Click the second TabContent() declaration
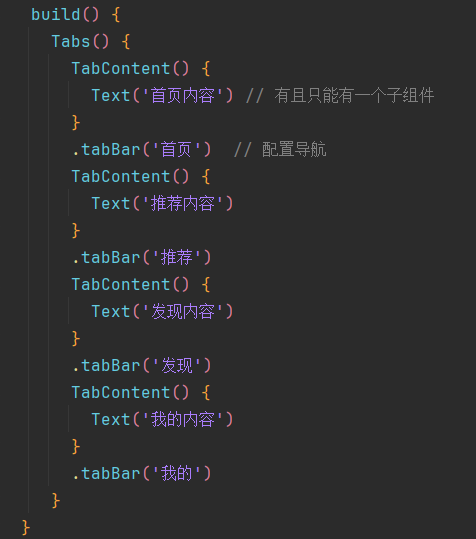 coord(130,176)
